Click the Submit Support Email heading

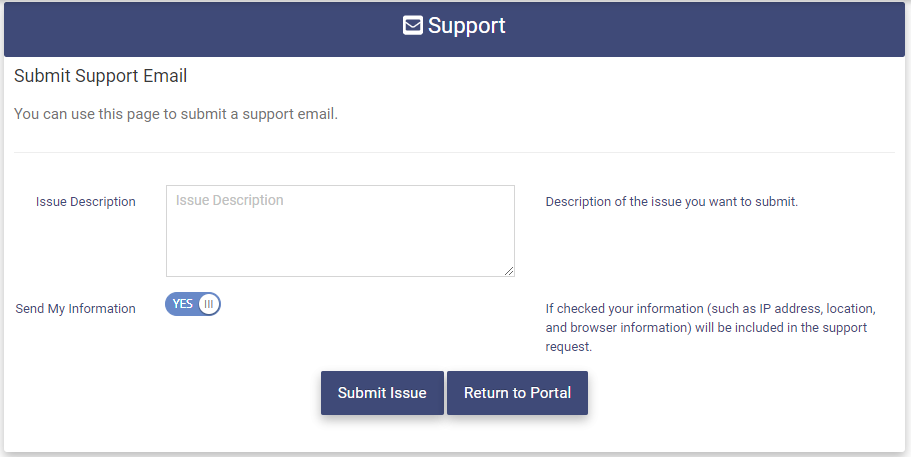pyautogui.click(x=101, y=76)
